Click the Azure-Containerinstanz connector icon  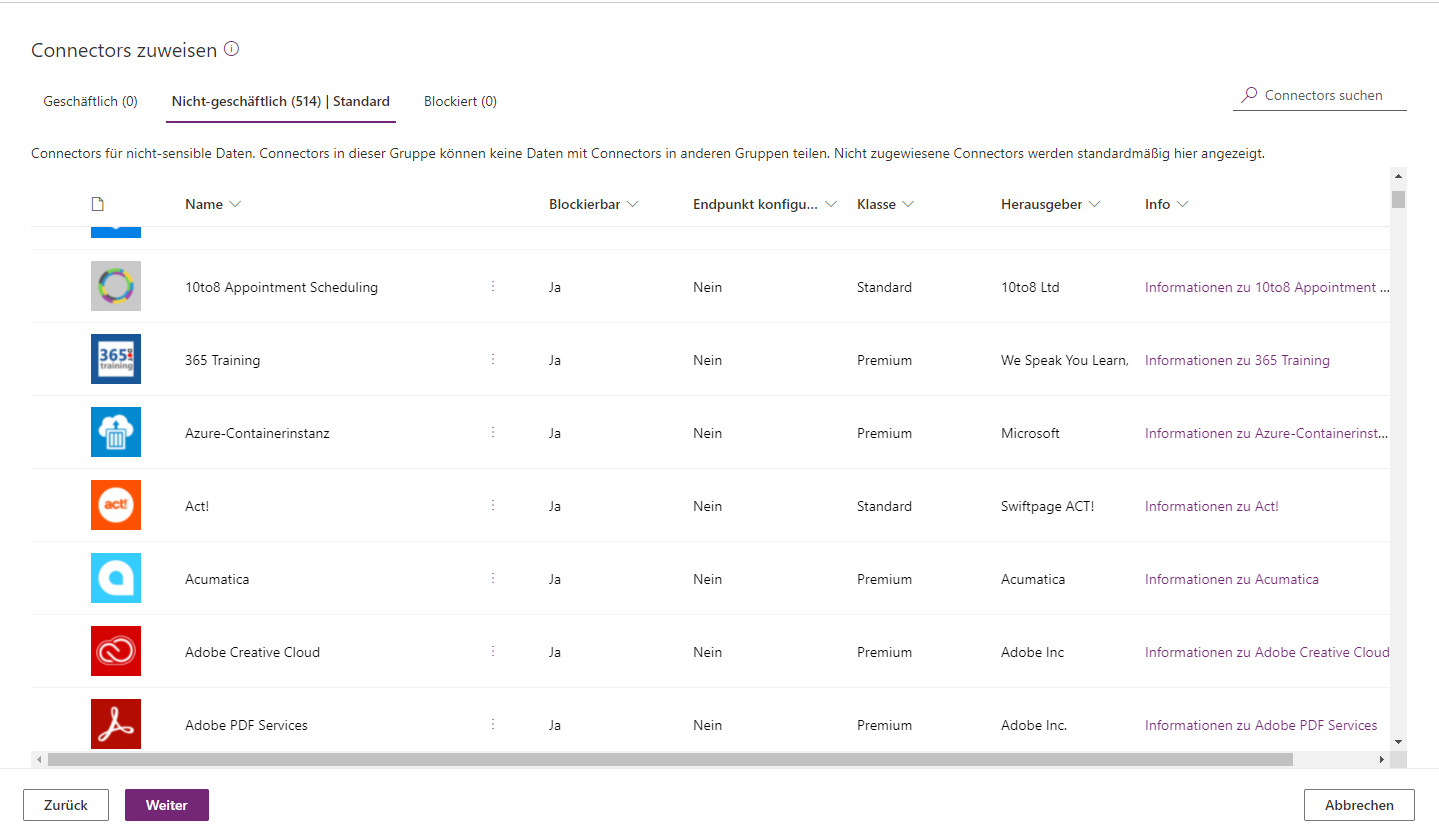point(115,433)
